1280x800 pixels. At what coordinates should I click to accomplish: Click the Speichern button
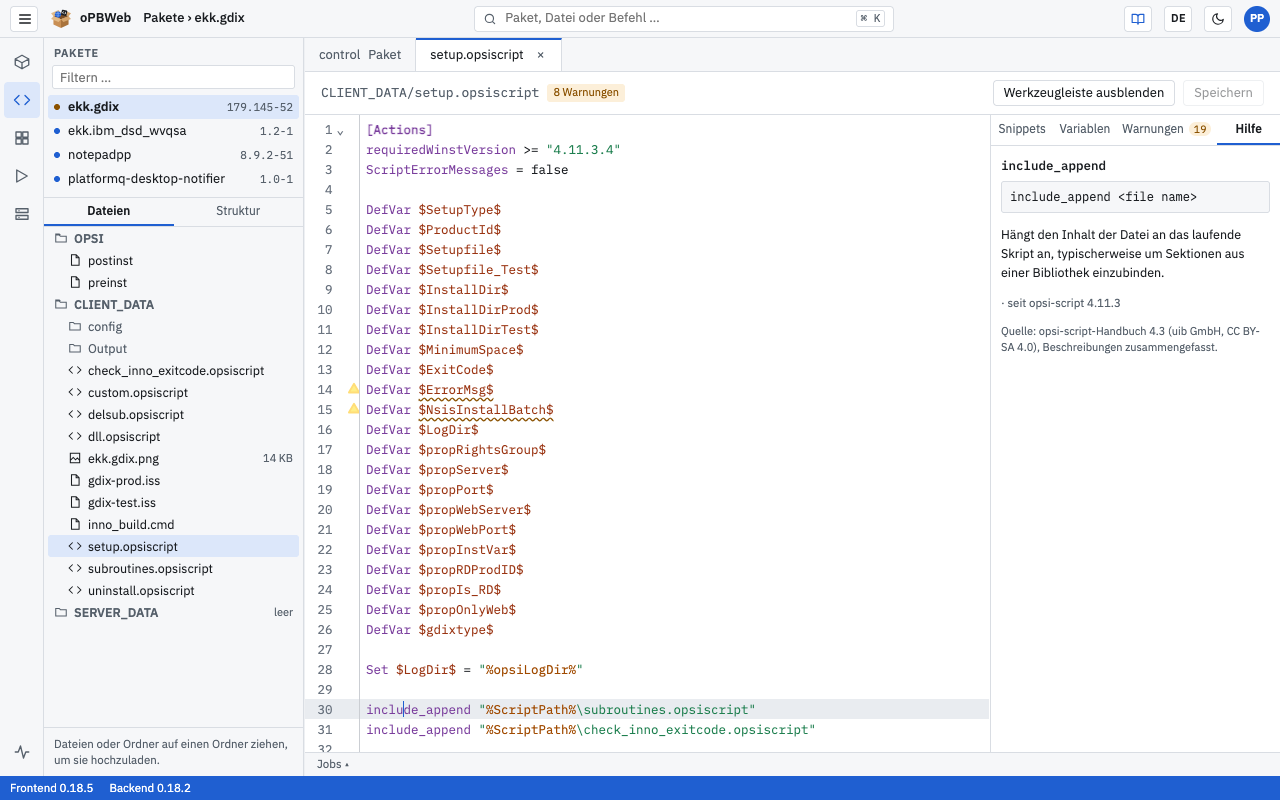pyautogui.click(x=1223, y=93)
